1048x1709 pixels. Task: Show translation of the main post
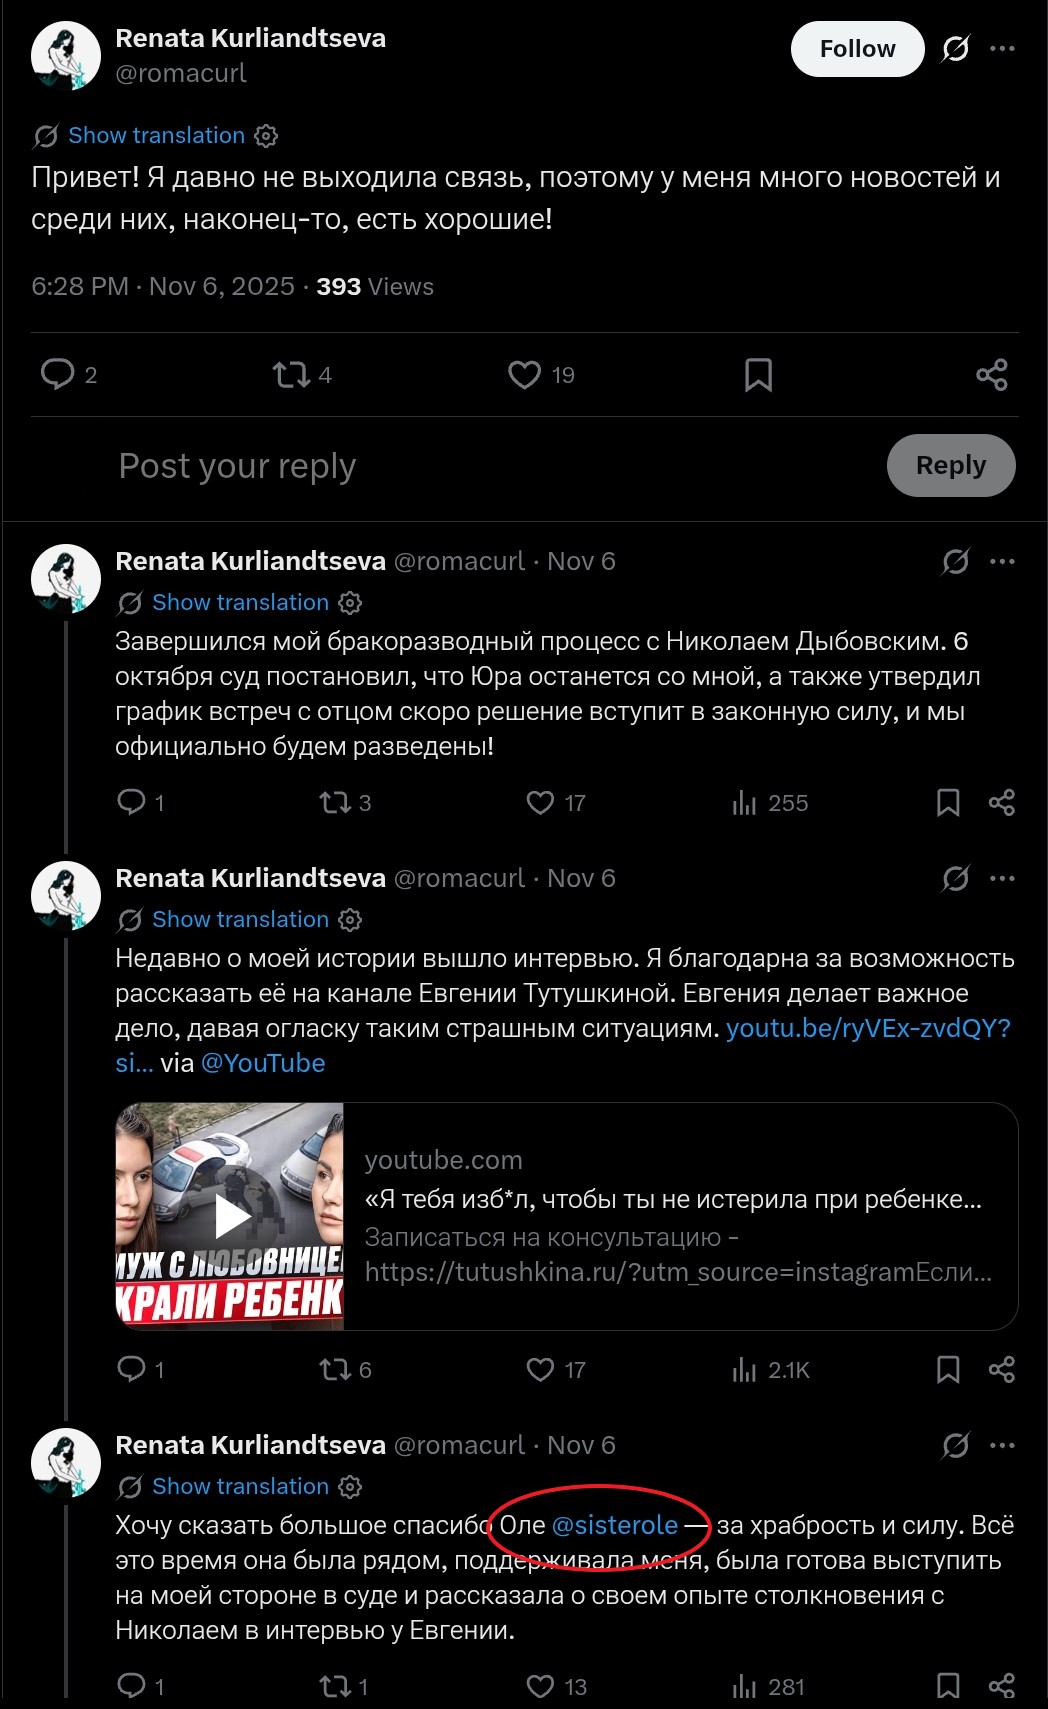tap(156, 136)
